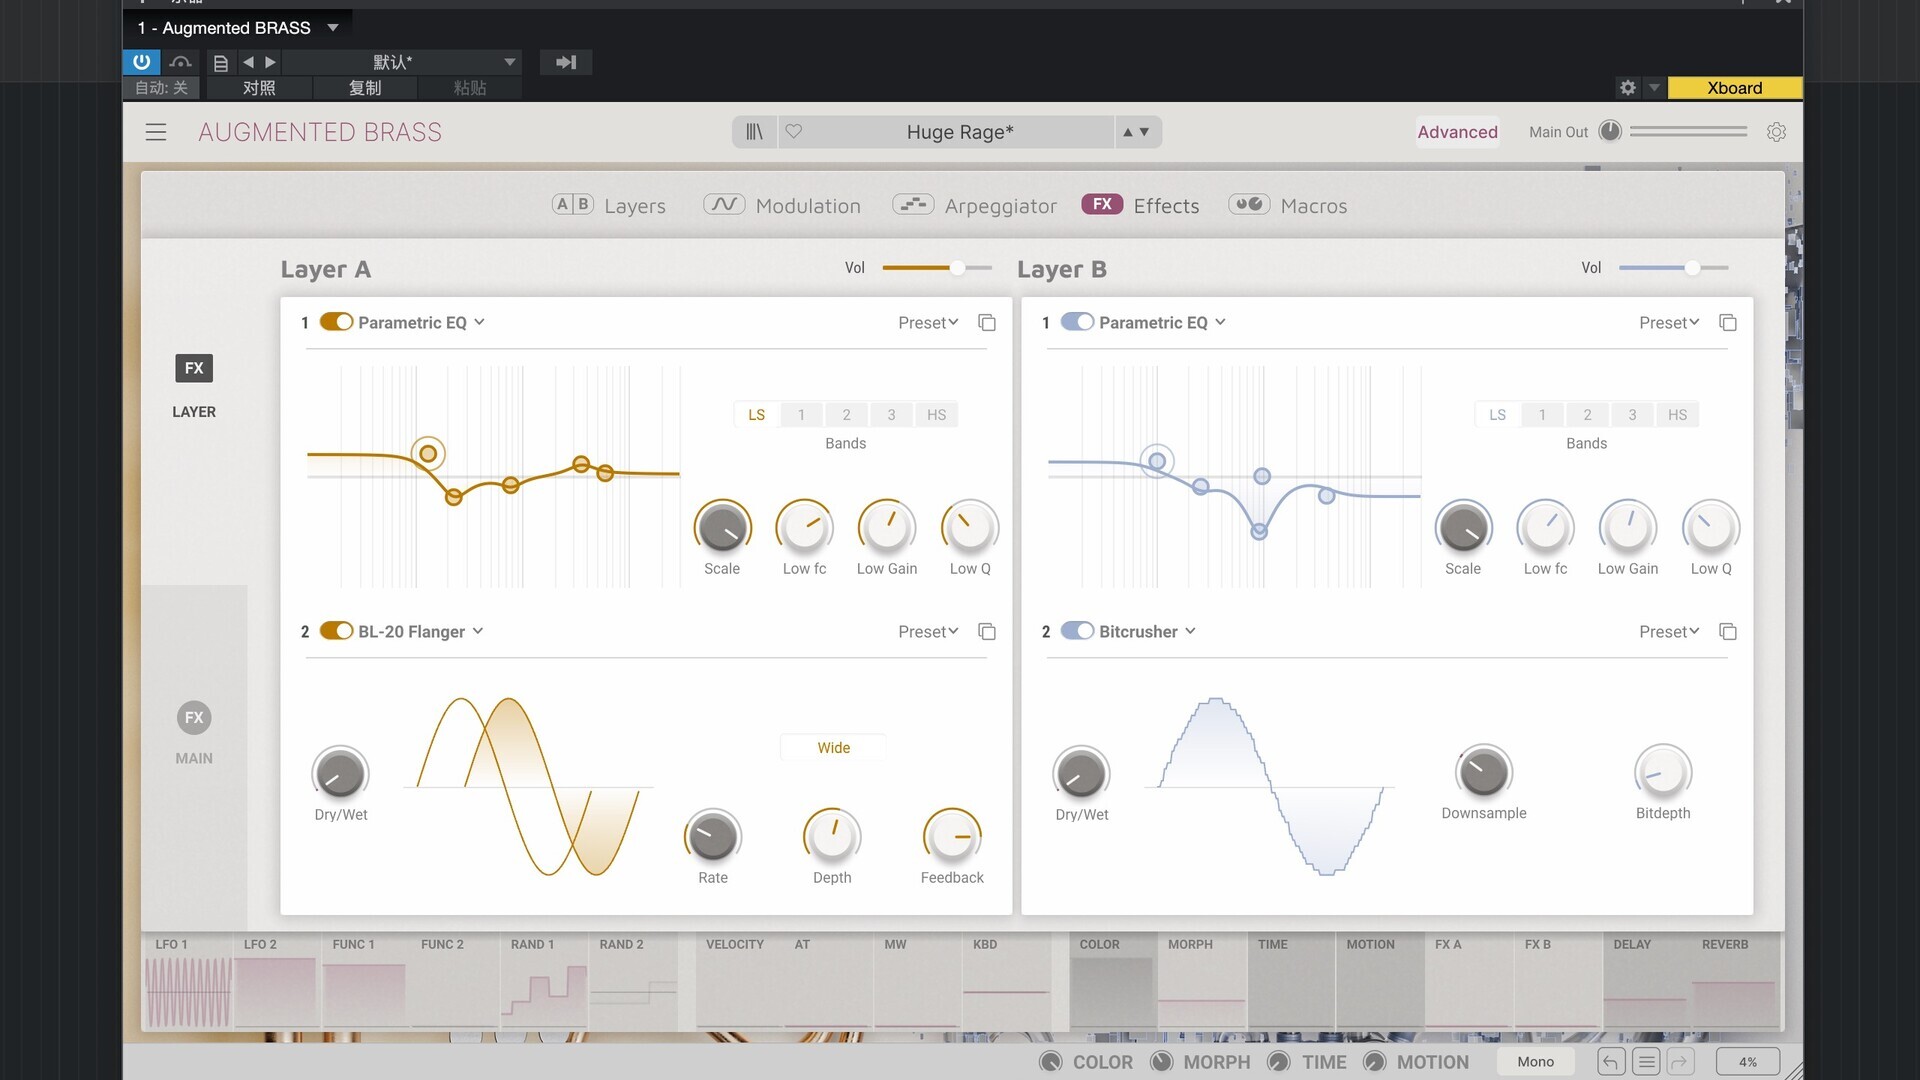Open the LFO 1 modulation tab
The height and width of the screenshot is (1080, 1920).
tap(188, 982)
